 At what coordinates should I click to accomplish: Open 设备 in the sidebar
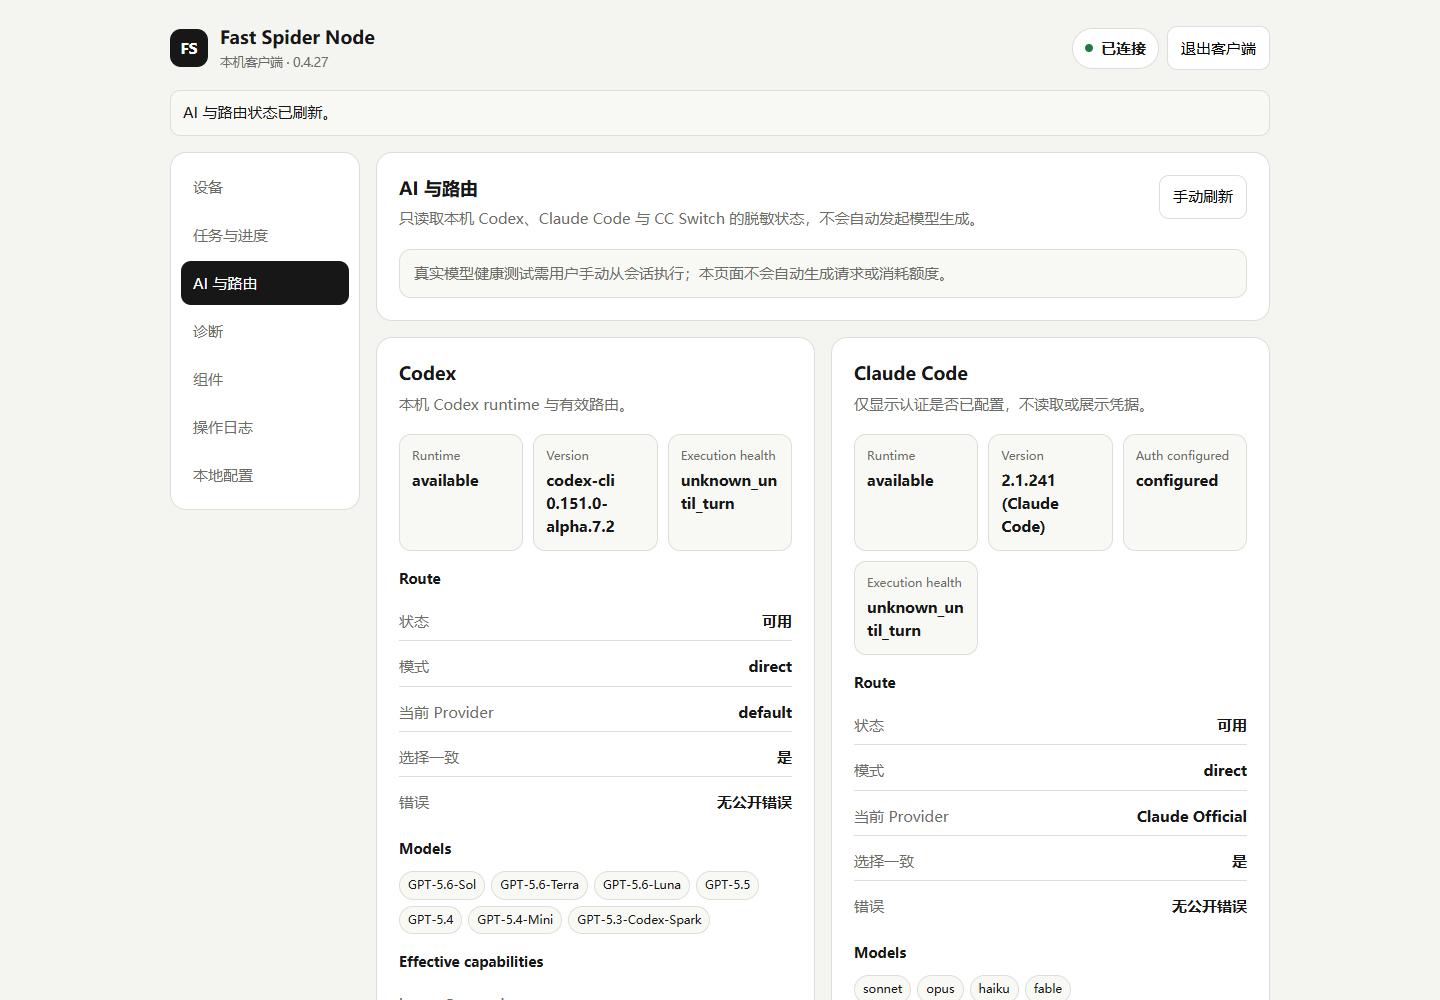tap(265, 187)
